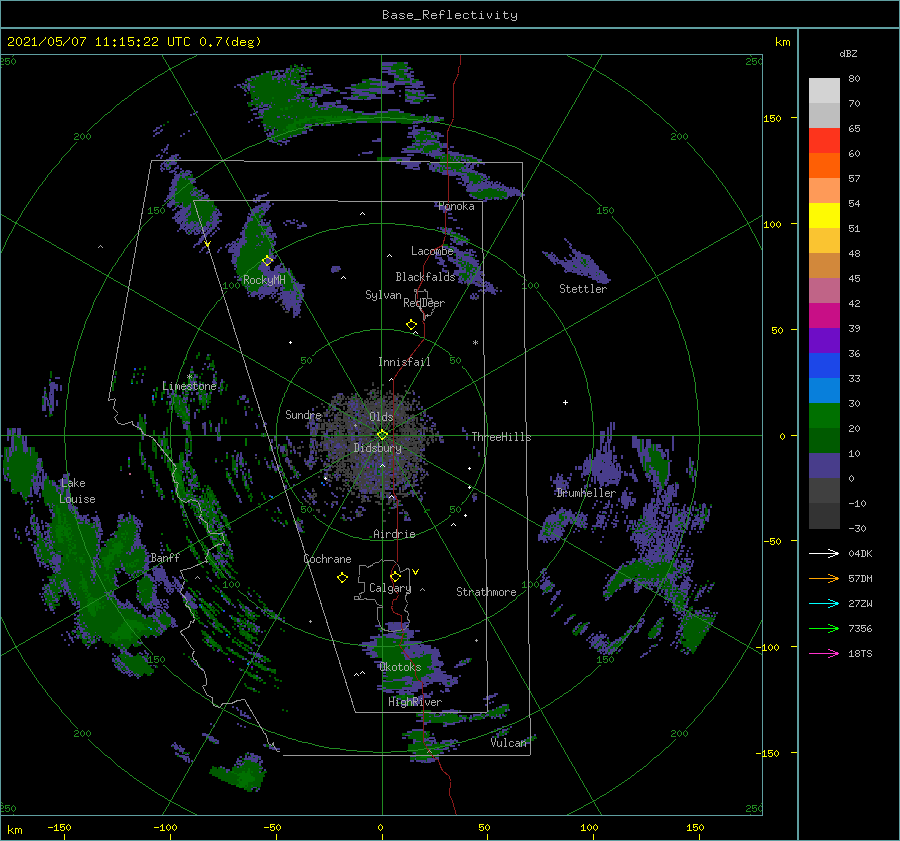Click the Airdrie label

[394, 534]
